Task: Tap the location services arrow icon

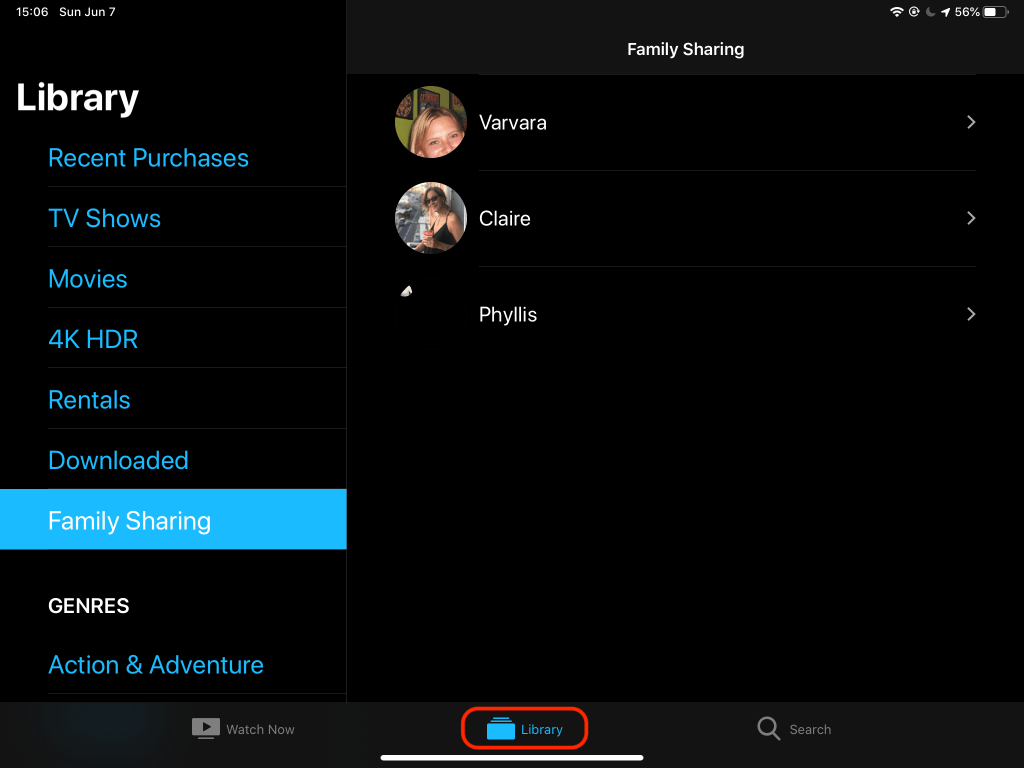Action: (945, 12)
